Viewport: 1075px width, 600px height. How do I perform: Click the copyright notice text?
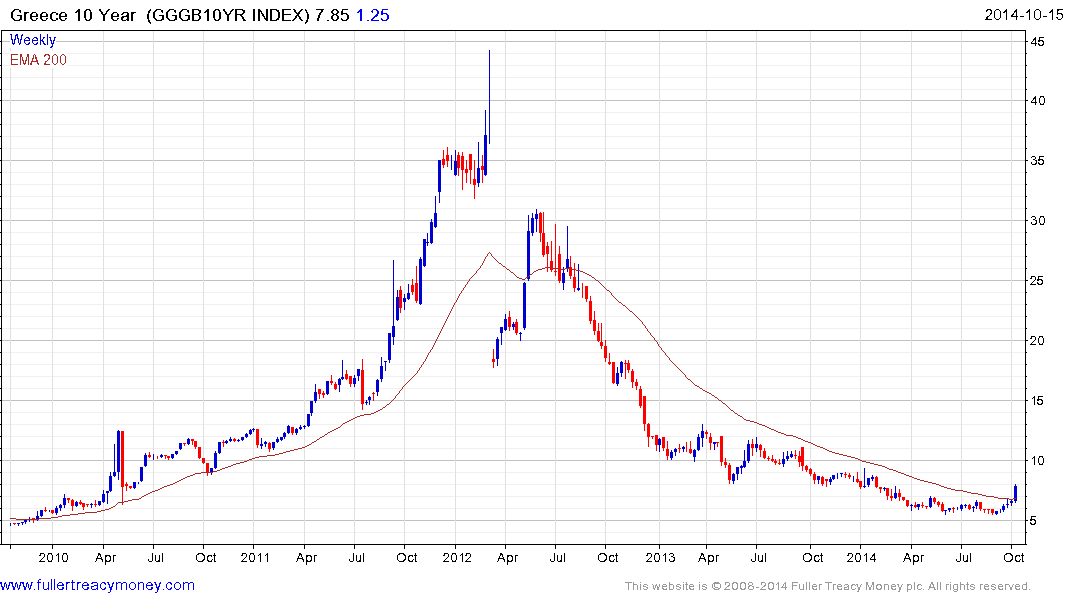coord(828,586)
